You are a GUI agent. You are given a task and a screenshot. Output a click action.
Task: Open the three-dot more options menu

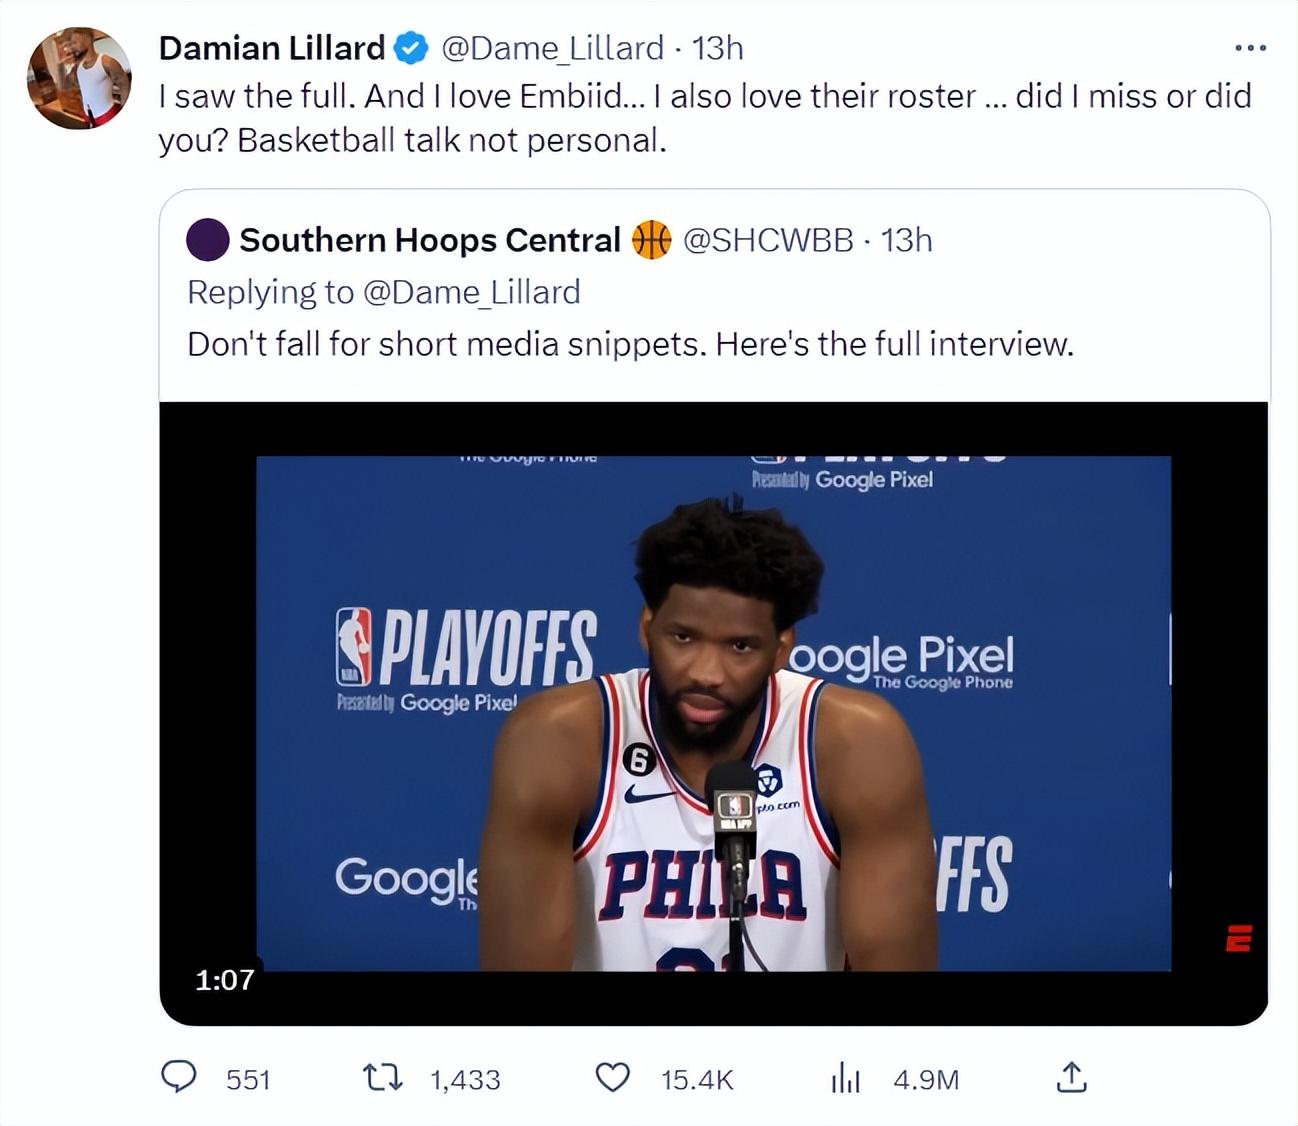(1250, 47)
